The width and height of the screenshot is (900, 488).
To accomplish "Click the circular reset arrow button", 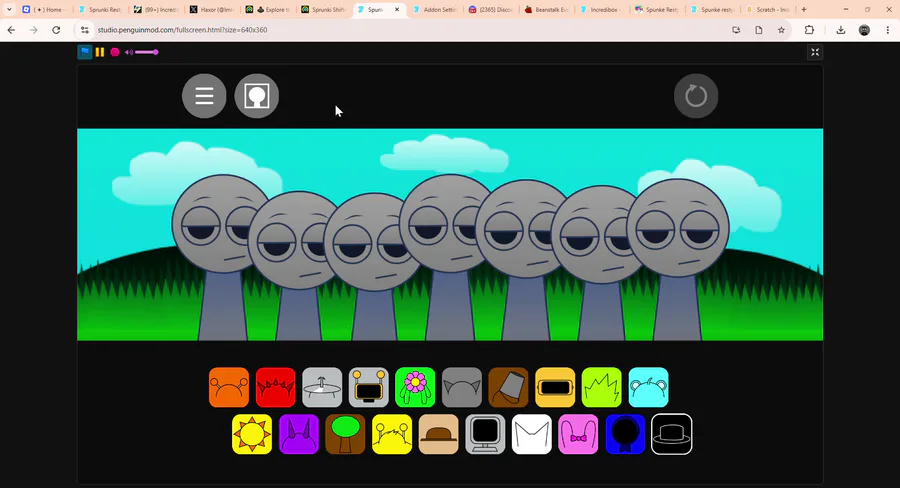I will pyautogui.click(x=696, y=96).
